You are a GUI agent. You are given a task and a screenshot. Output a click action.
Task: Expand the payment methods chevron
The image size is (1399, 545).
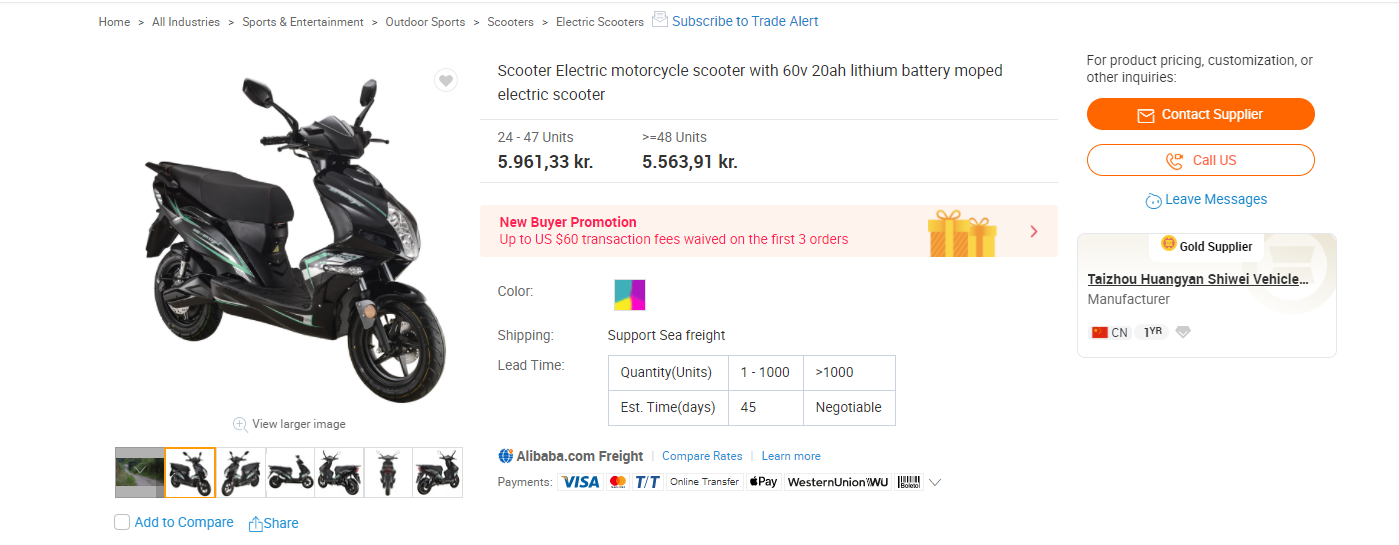pyautogui.click(x=935, y=482)
